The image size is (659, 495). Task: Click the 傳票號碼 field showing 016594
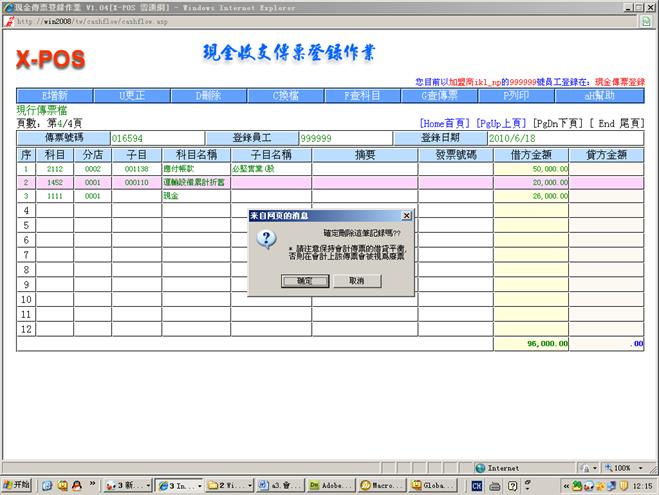156,138
